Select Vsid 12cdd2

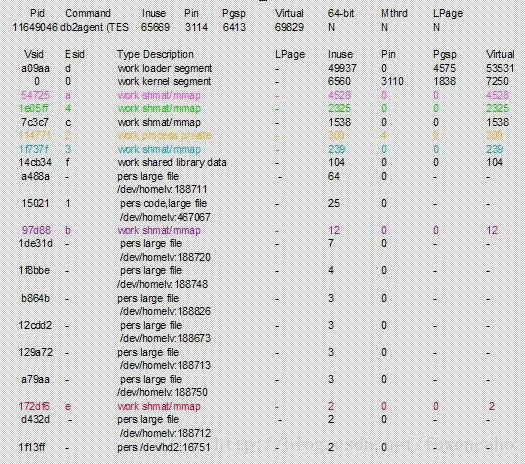tap(35, 325)
